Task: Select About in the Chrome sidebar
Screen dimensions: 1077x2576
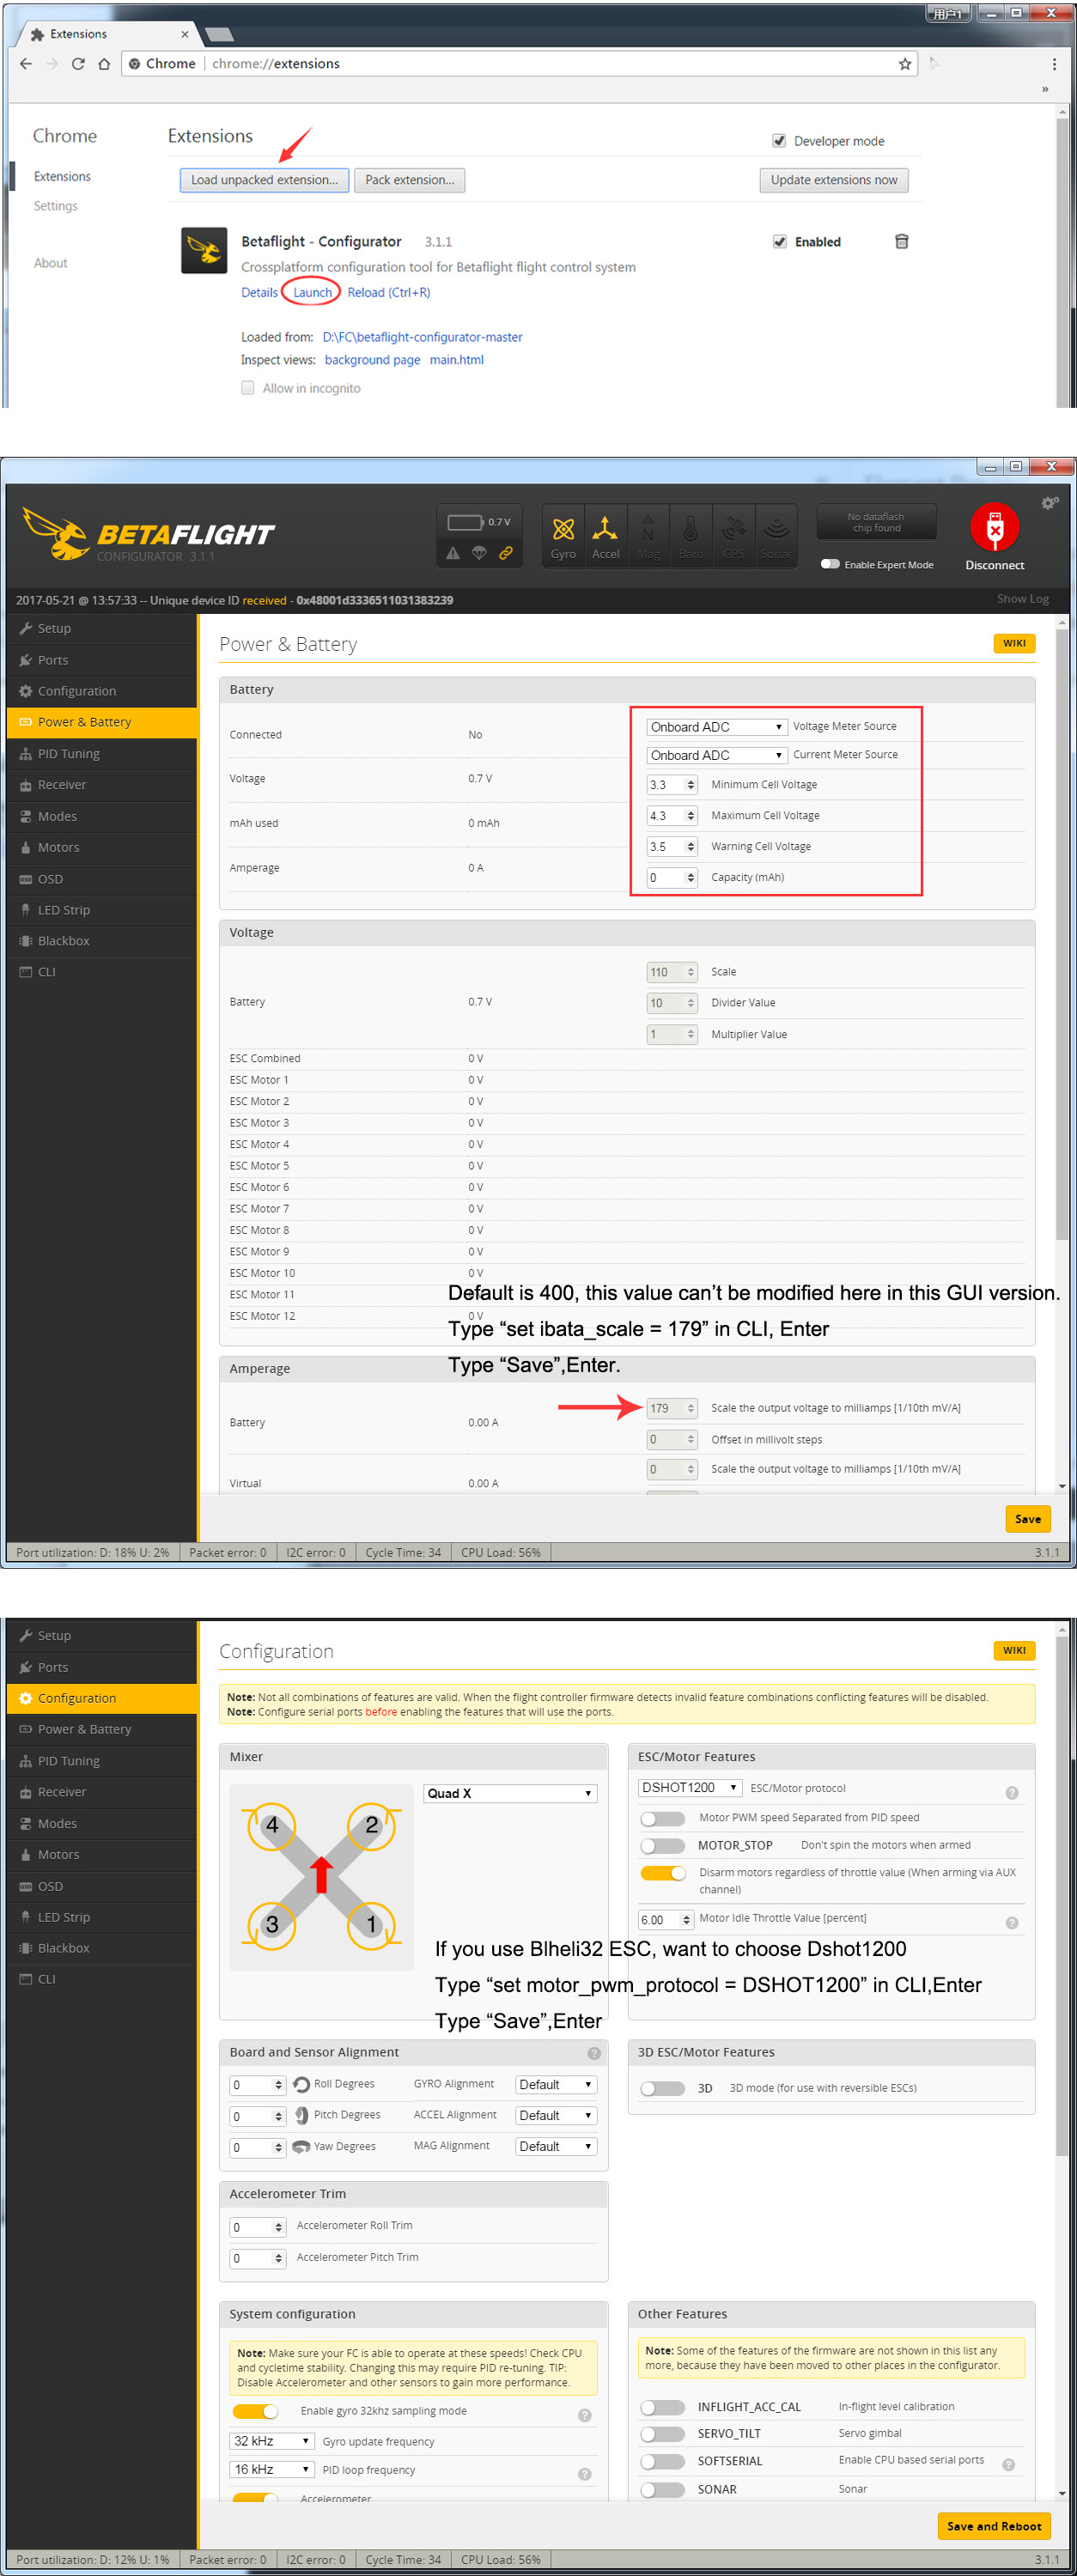Action: point(51,263)
